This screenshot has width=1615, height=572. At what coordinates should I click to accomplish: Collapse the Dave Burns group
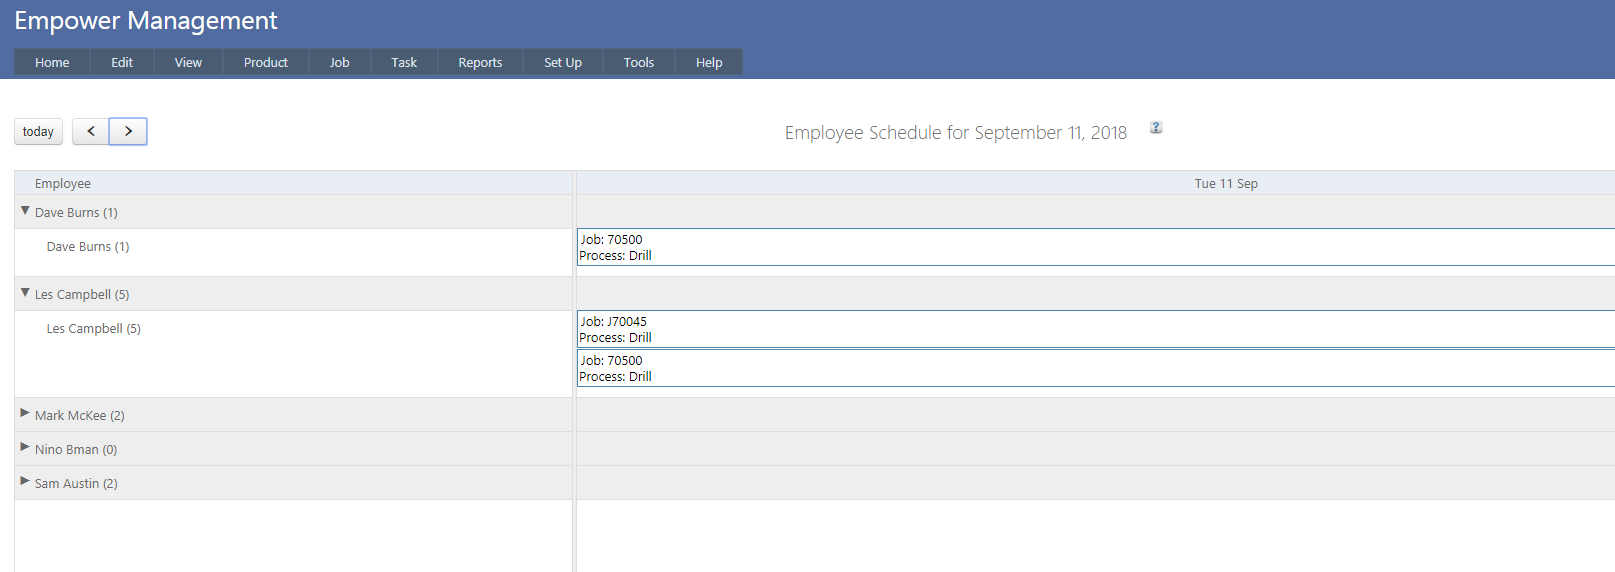pos(25,211)
